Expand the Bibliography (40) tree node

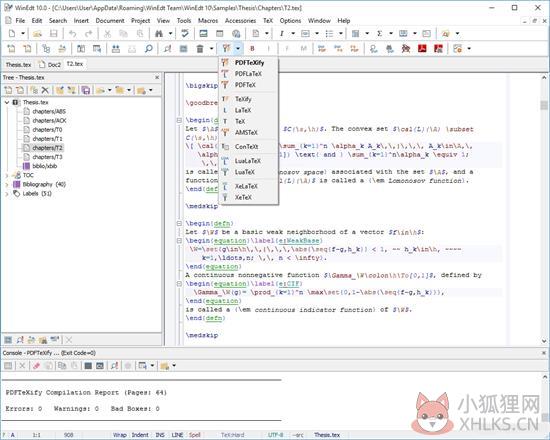coord(7,184)
